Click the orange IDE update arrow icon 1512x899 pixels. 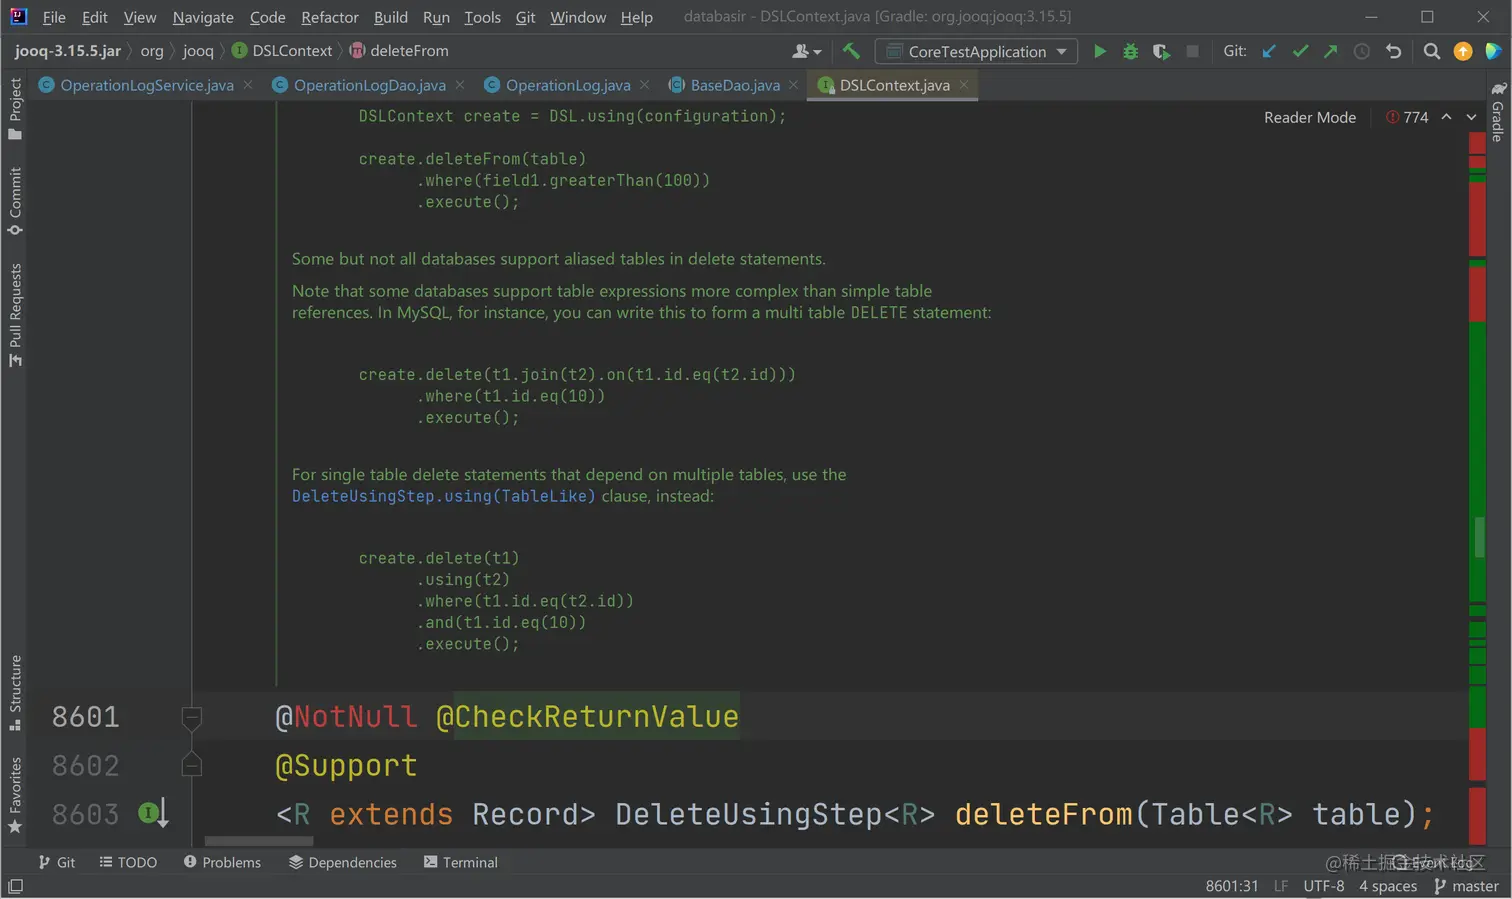click(x=1462, y=51)
